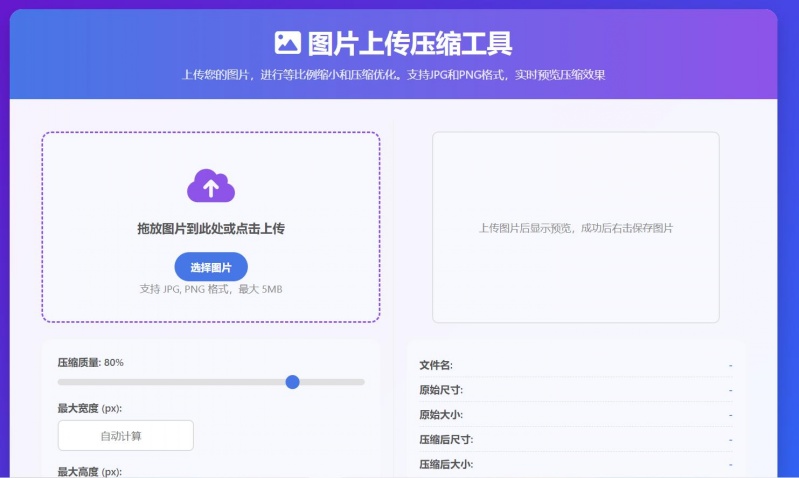Image resolution: width=799 pixels, height=478 pixels.
Task: Focus the 最大宽度 自动计算 input field
Action: [x=125, y=435]
